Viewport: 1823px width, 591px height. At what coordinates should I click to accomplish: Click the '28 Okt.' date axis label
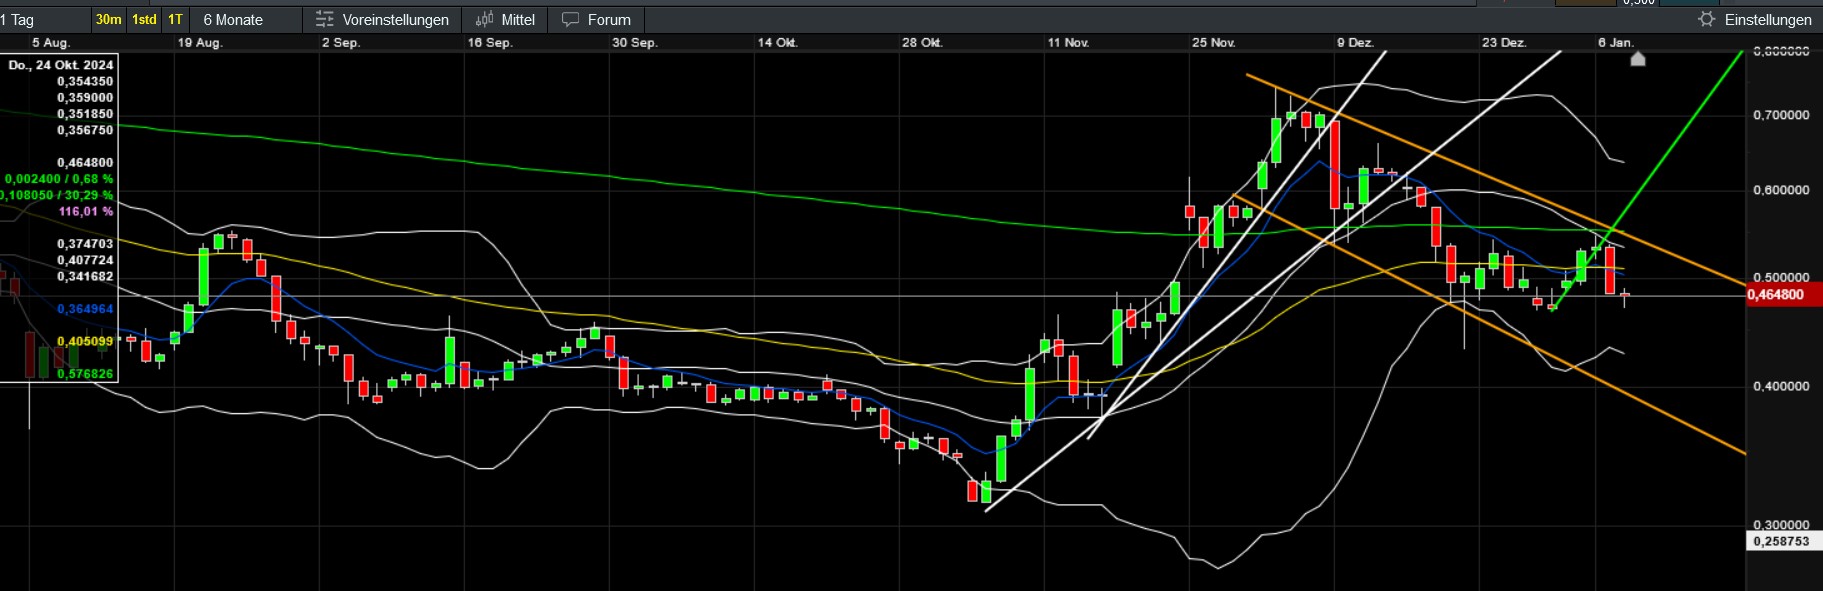[922, 43]
